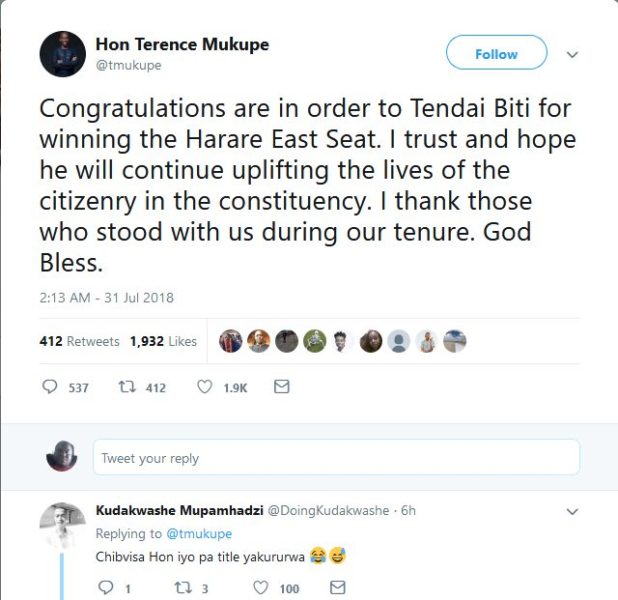The width and height of the screenshot is (618, 600).
Task: Open Kudakwashe Mupamhadzi's avatar
Action: pyautogui.click(x=62, y=525)
